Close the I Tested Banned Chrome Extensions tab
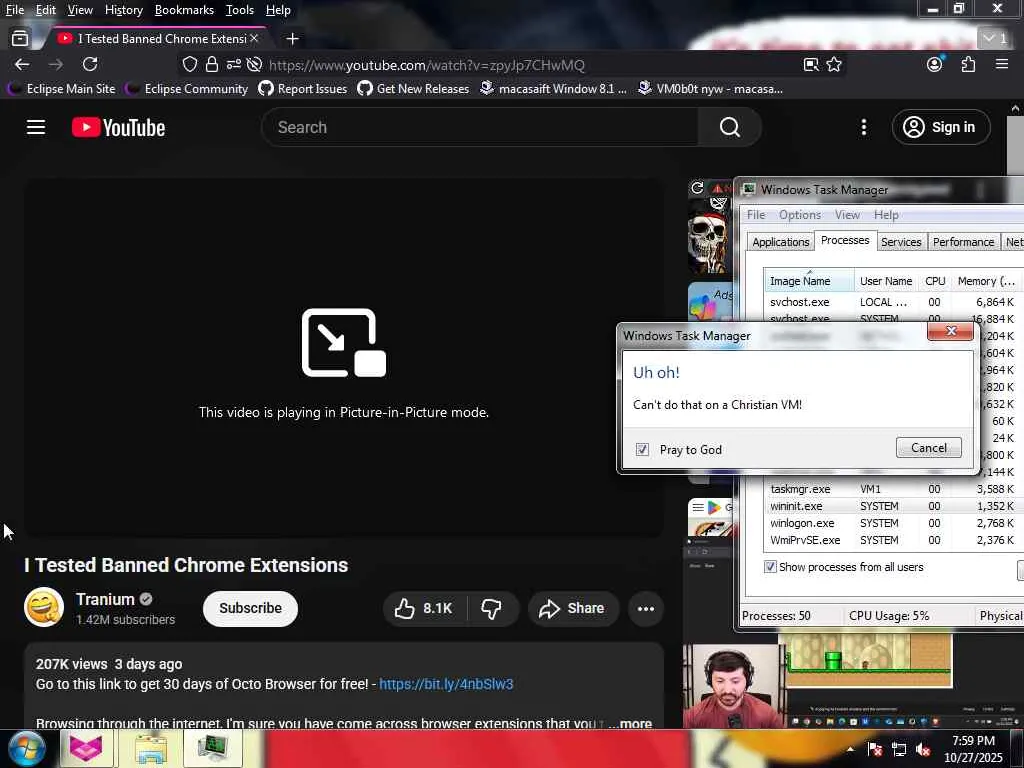The height and width of the screenshot is (768, 1024). click(x=254, y=39)
